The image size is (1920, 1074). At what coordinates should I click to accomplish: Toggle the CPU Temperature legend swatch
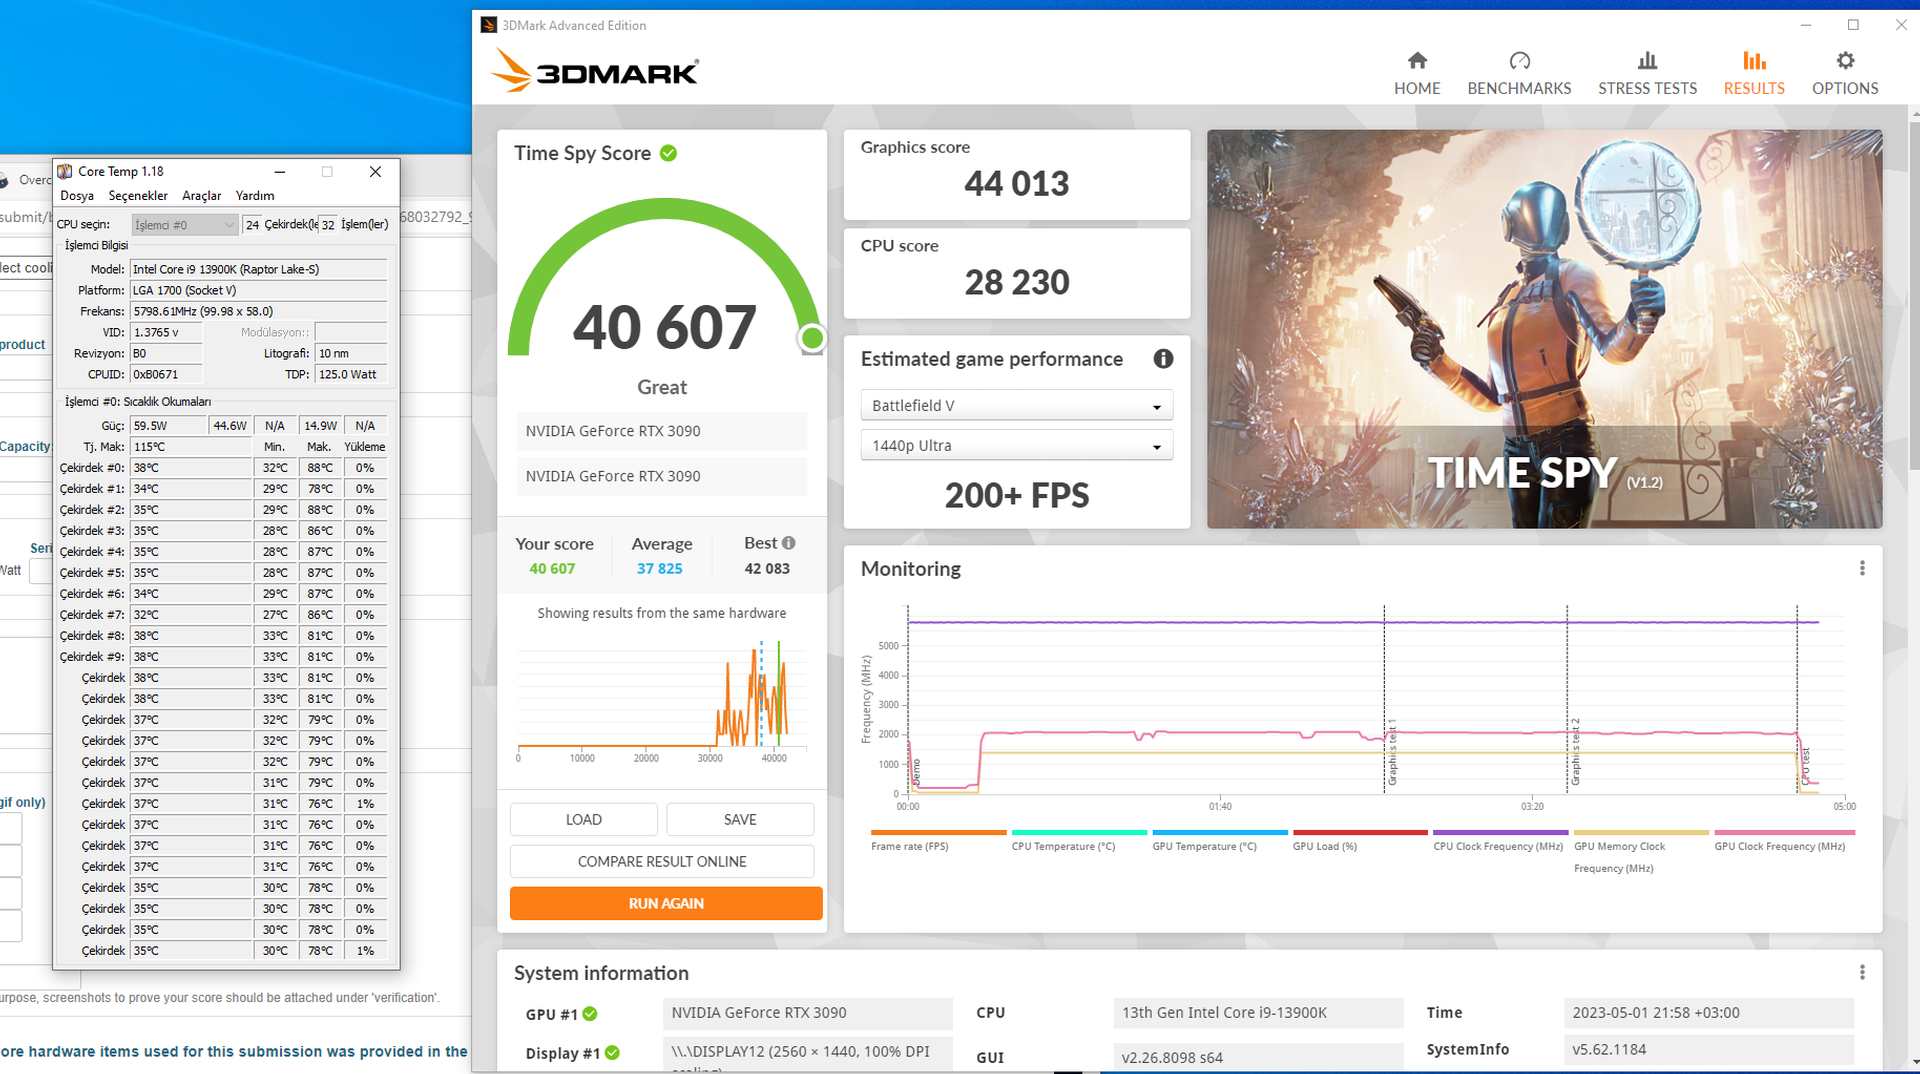pyautogui.click(x=1079, y=832)
